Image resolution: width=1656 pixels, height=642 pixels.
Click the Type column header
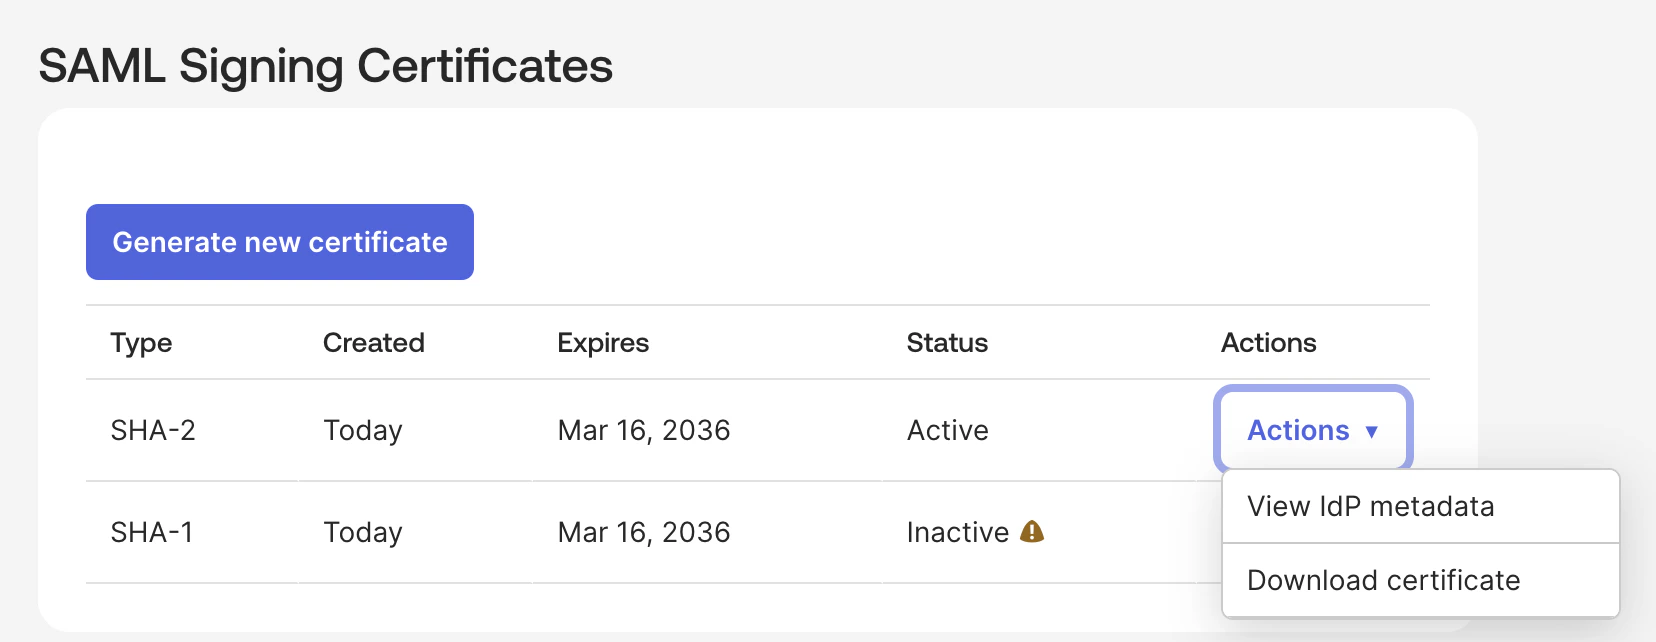tap(141, 343)
